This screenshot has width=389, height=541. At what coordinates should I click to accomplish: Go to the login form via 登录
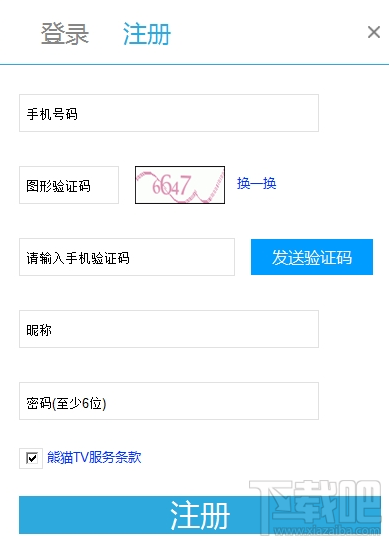(65, 34)
